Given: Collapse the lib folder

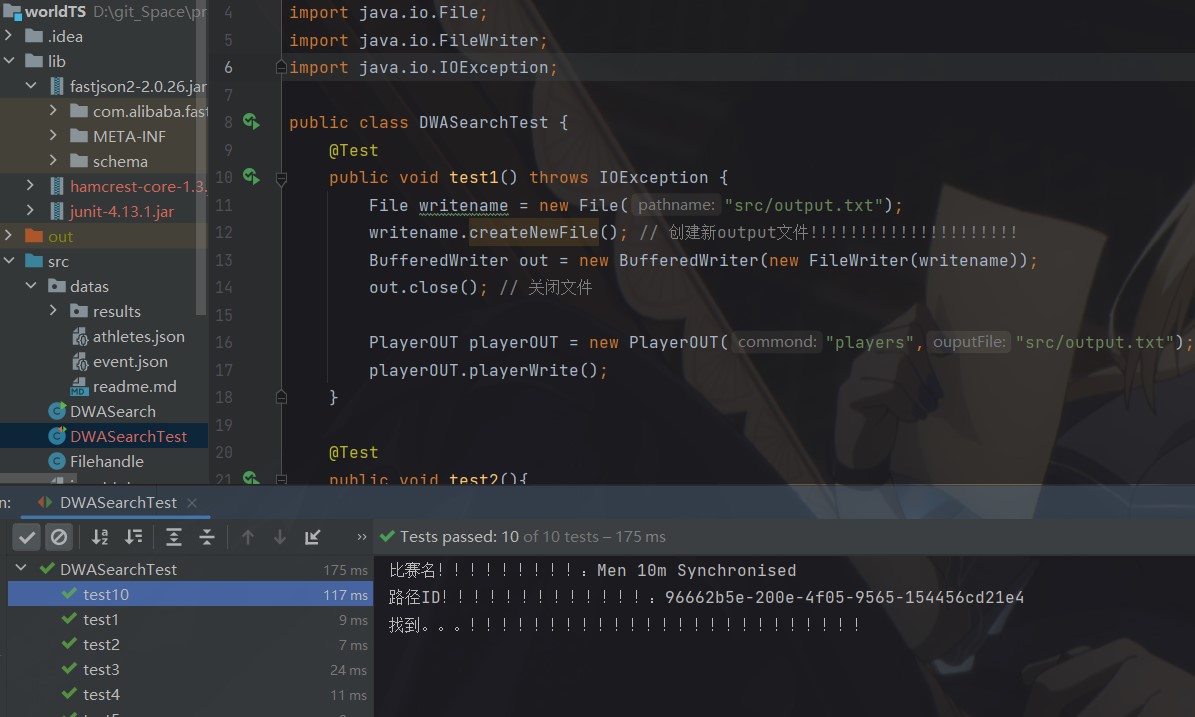Looking at the screenshot, I should pos(8,60).
